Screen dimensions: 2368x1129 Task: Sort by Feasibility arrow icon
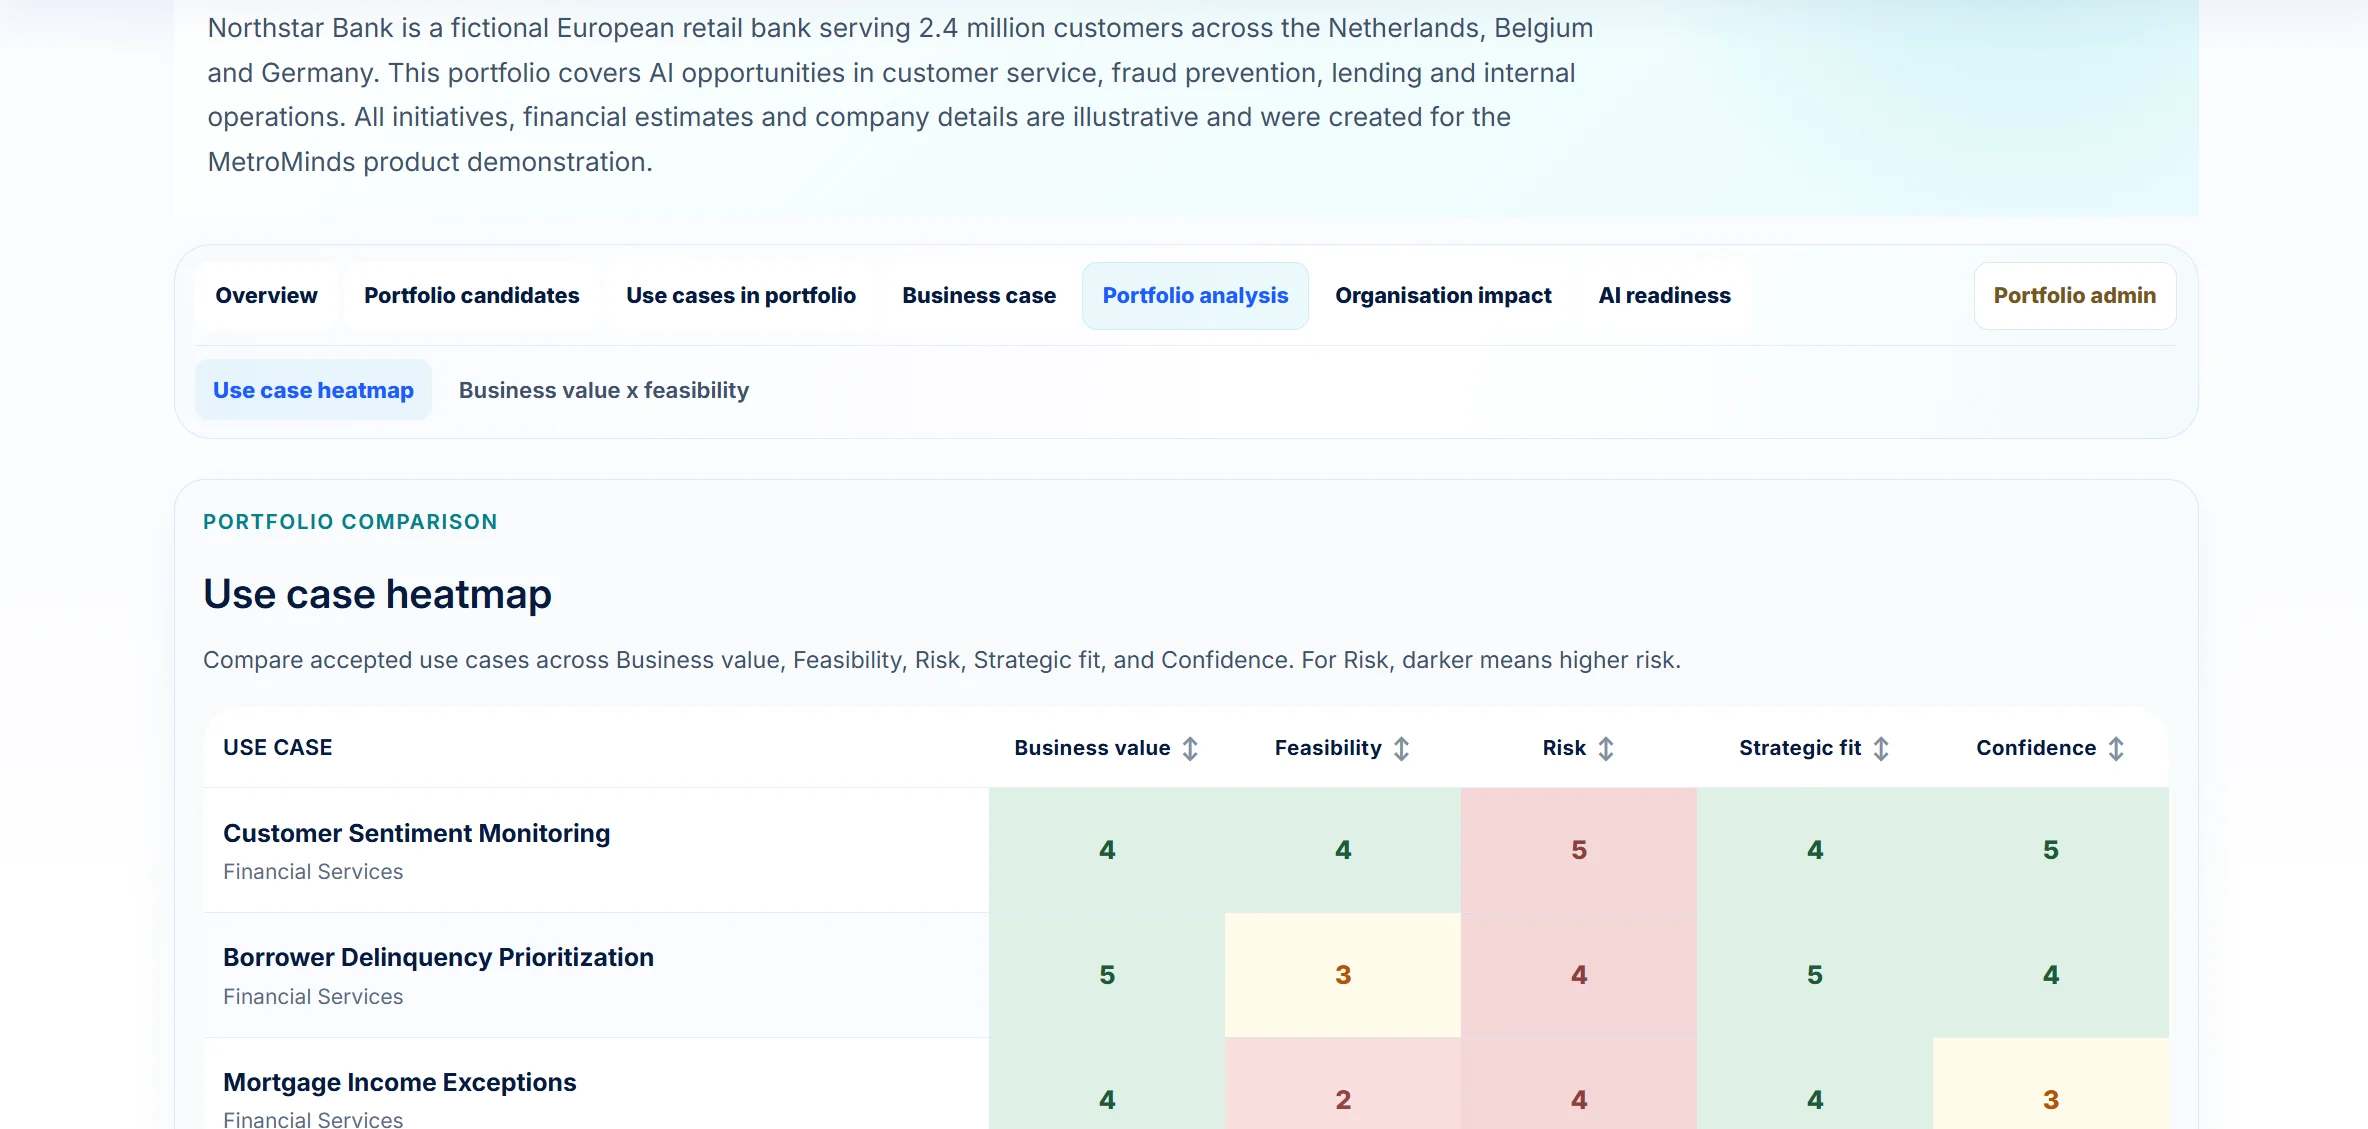click(x=1401, y=748)
